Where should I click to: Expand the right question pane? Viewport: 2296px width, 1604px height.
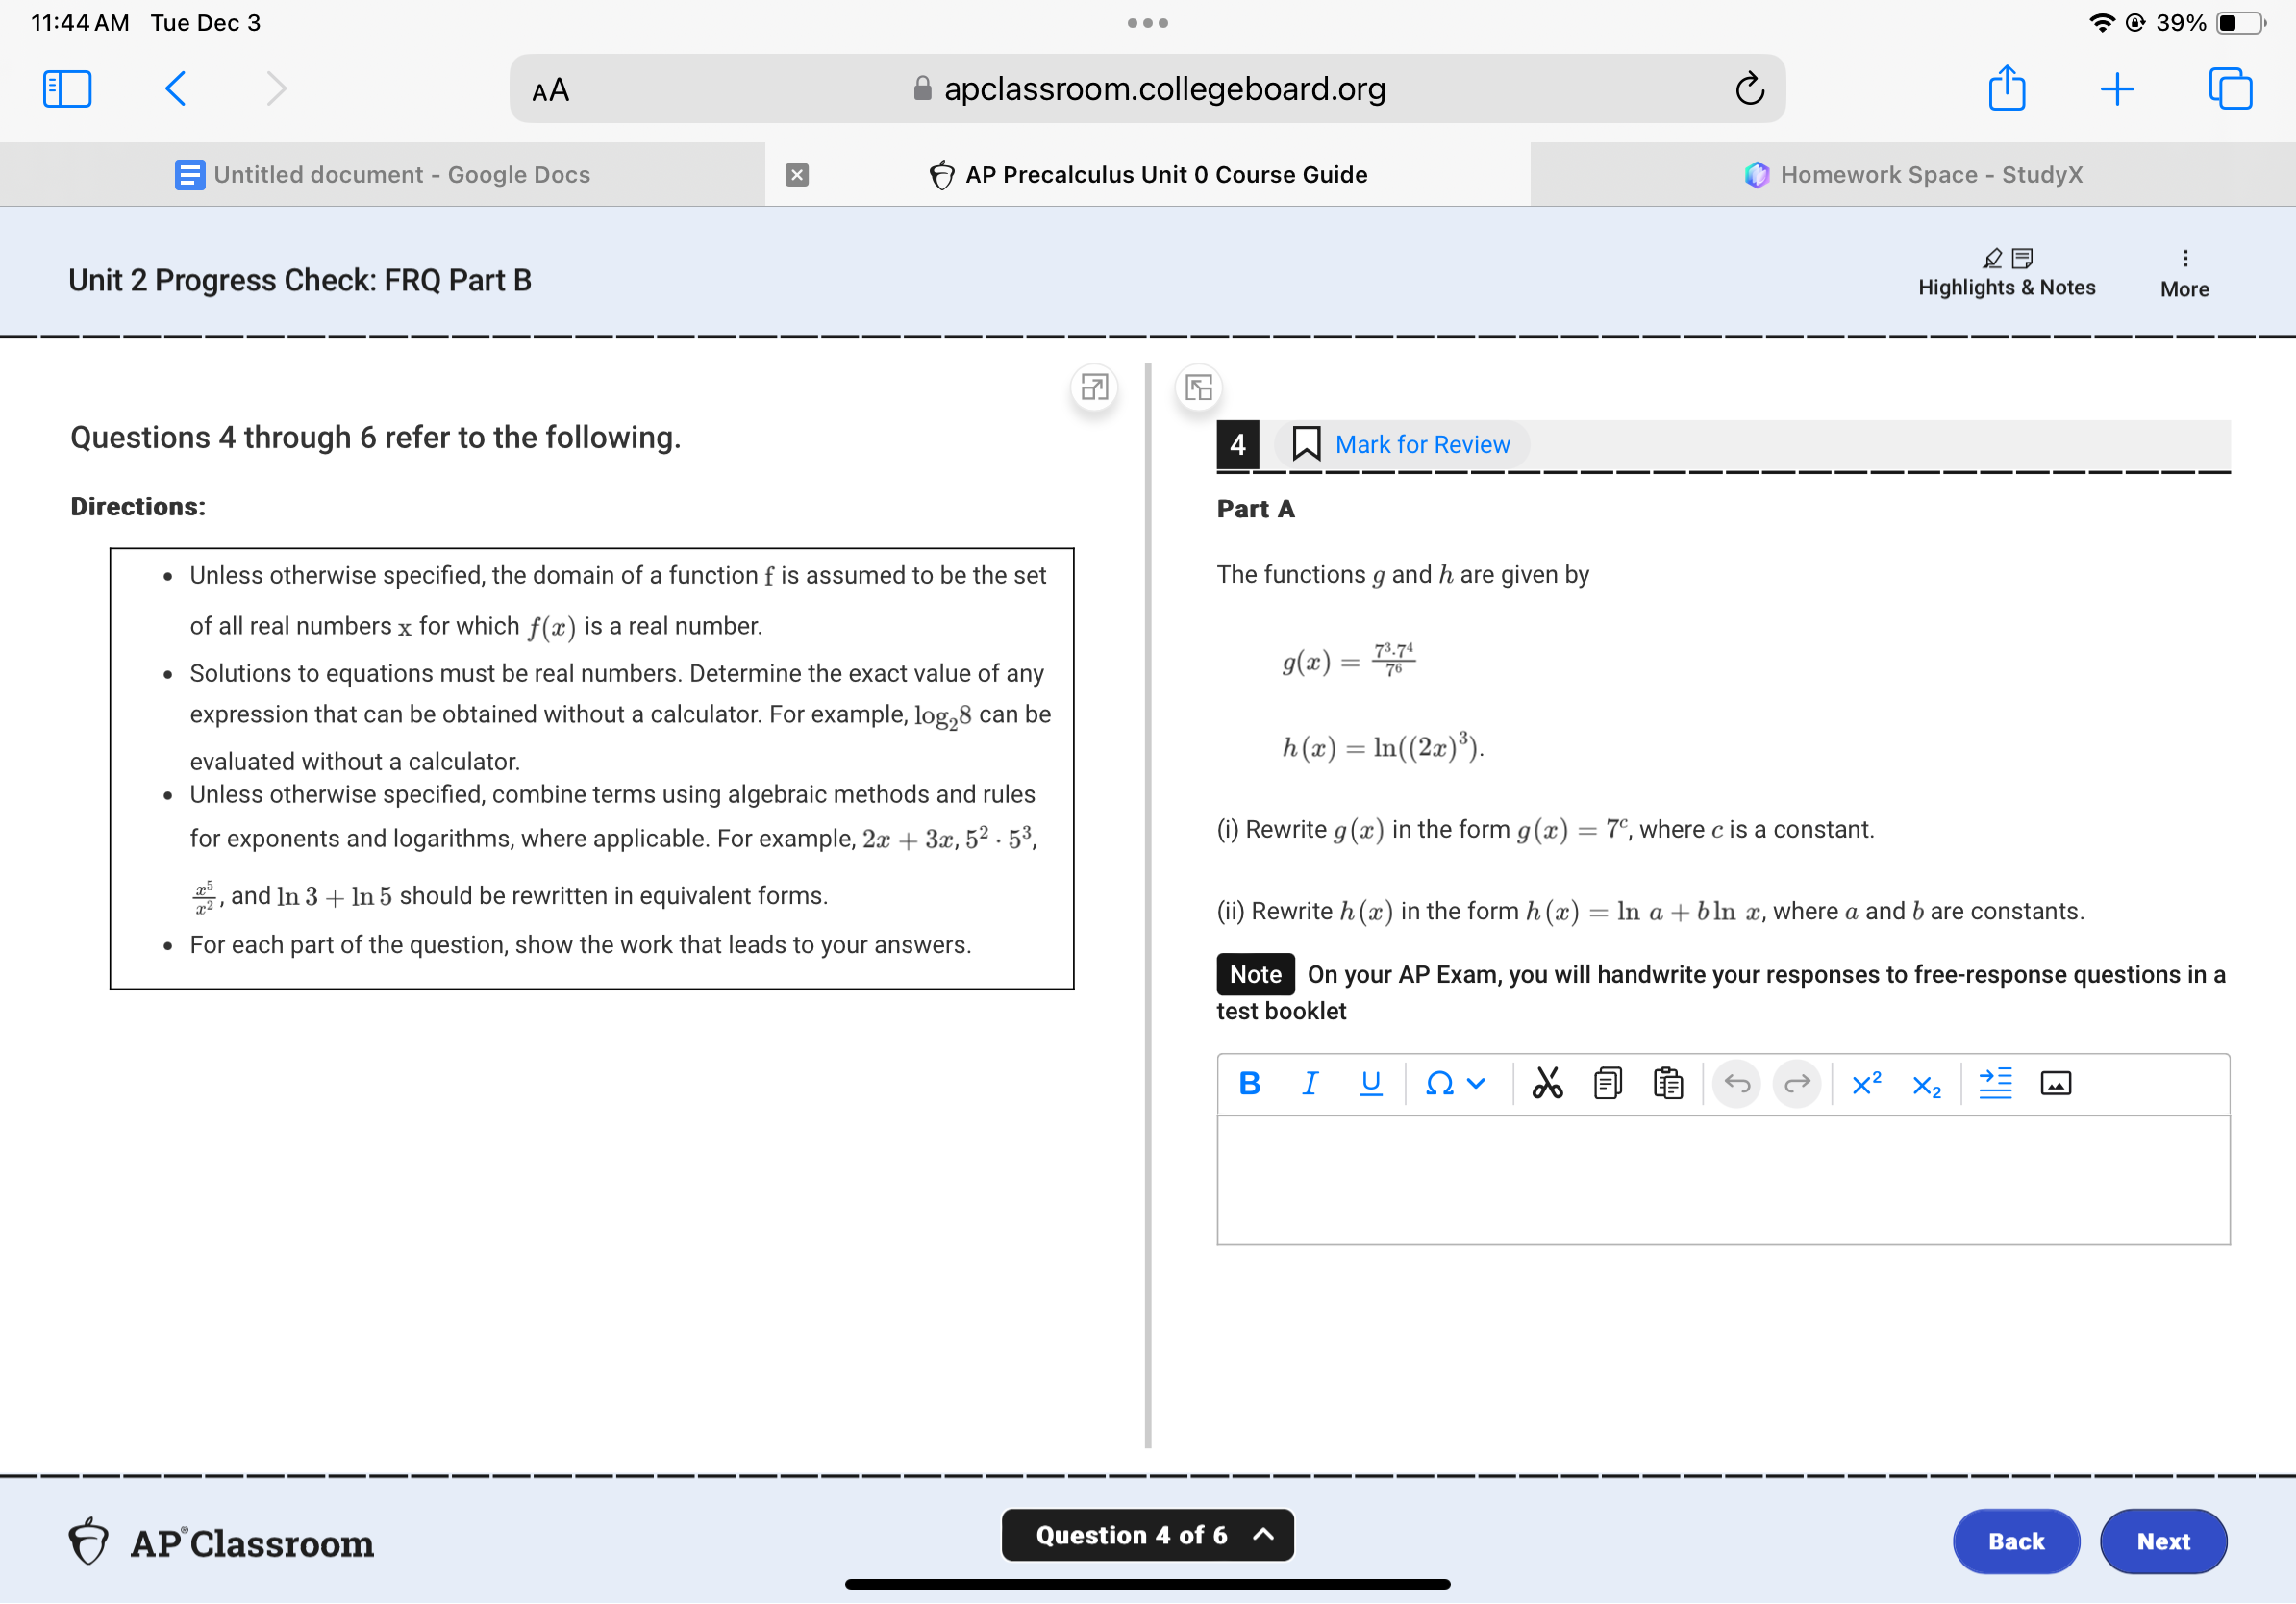click(x=1198, y=387)
